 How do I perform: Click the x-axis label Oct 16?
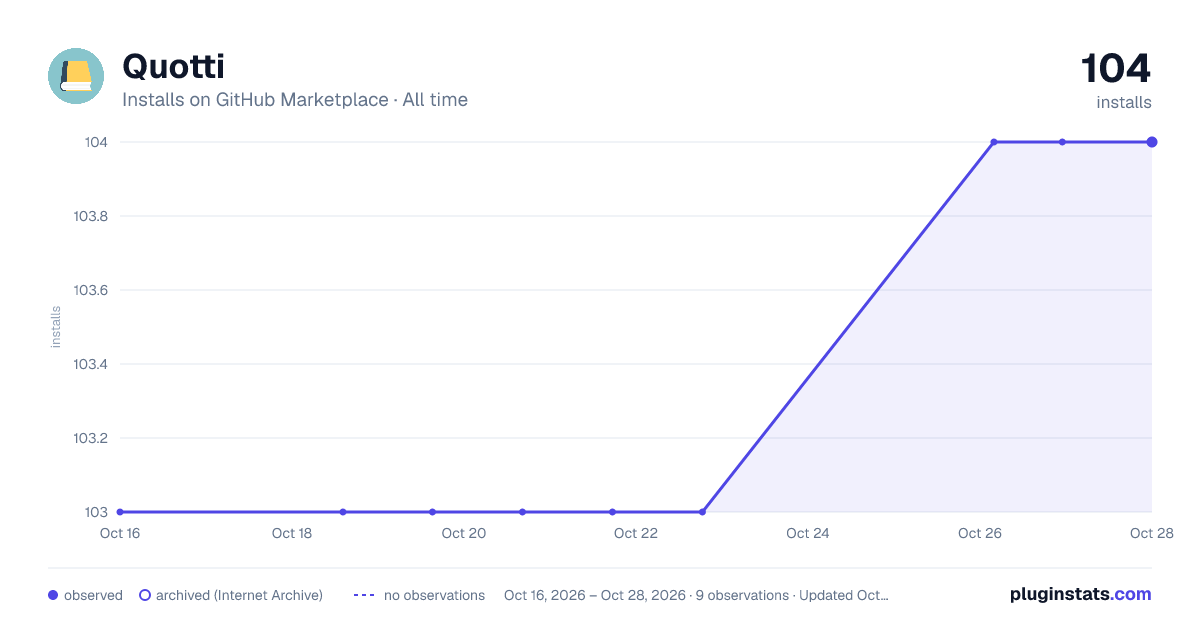pyautogui.click(x=120, y=533)
